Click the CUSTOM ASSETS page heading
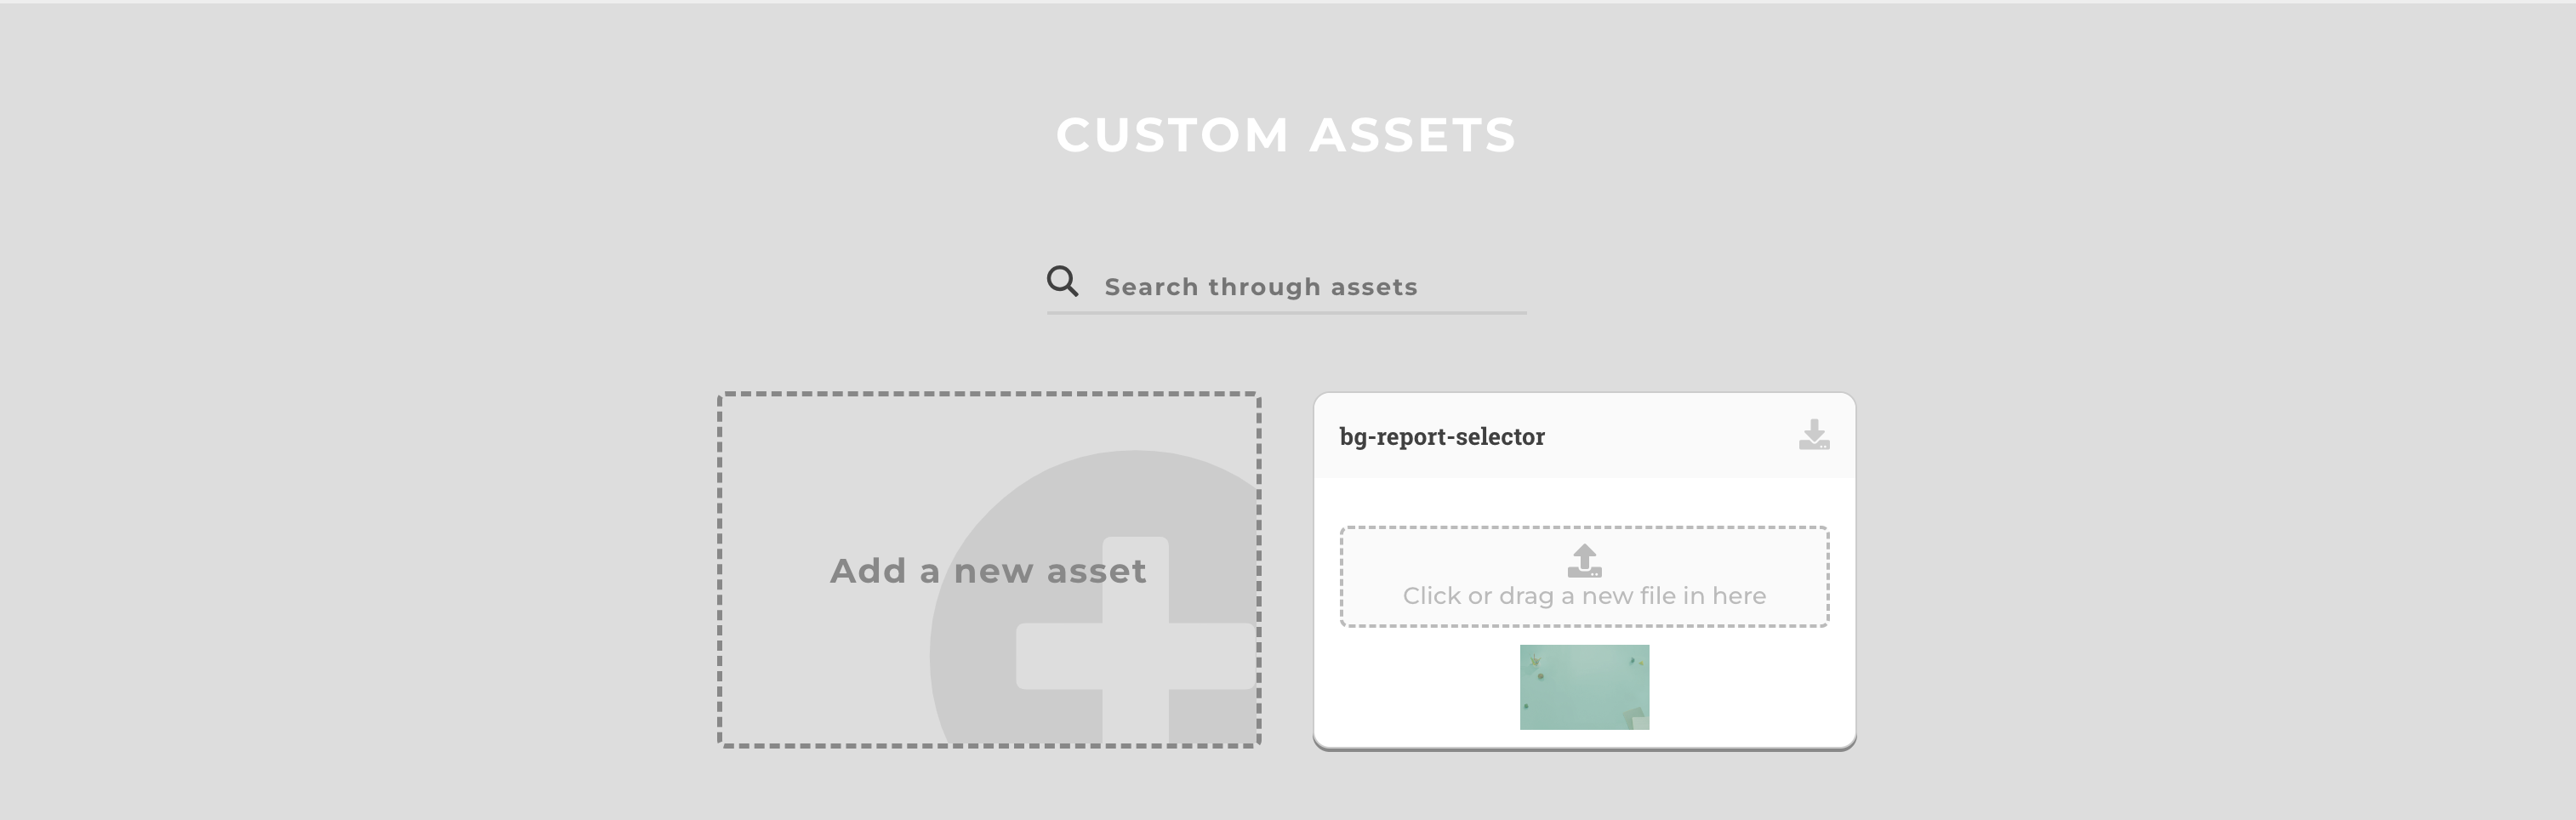Image resolution: width=2576 pixels, height=820 pixels. click(x=1286, y=135)
